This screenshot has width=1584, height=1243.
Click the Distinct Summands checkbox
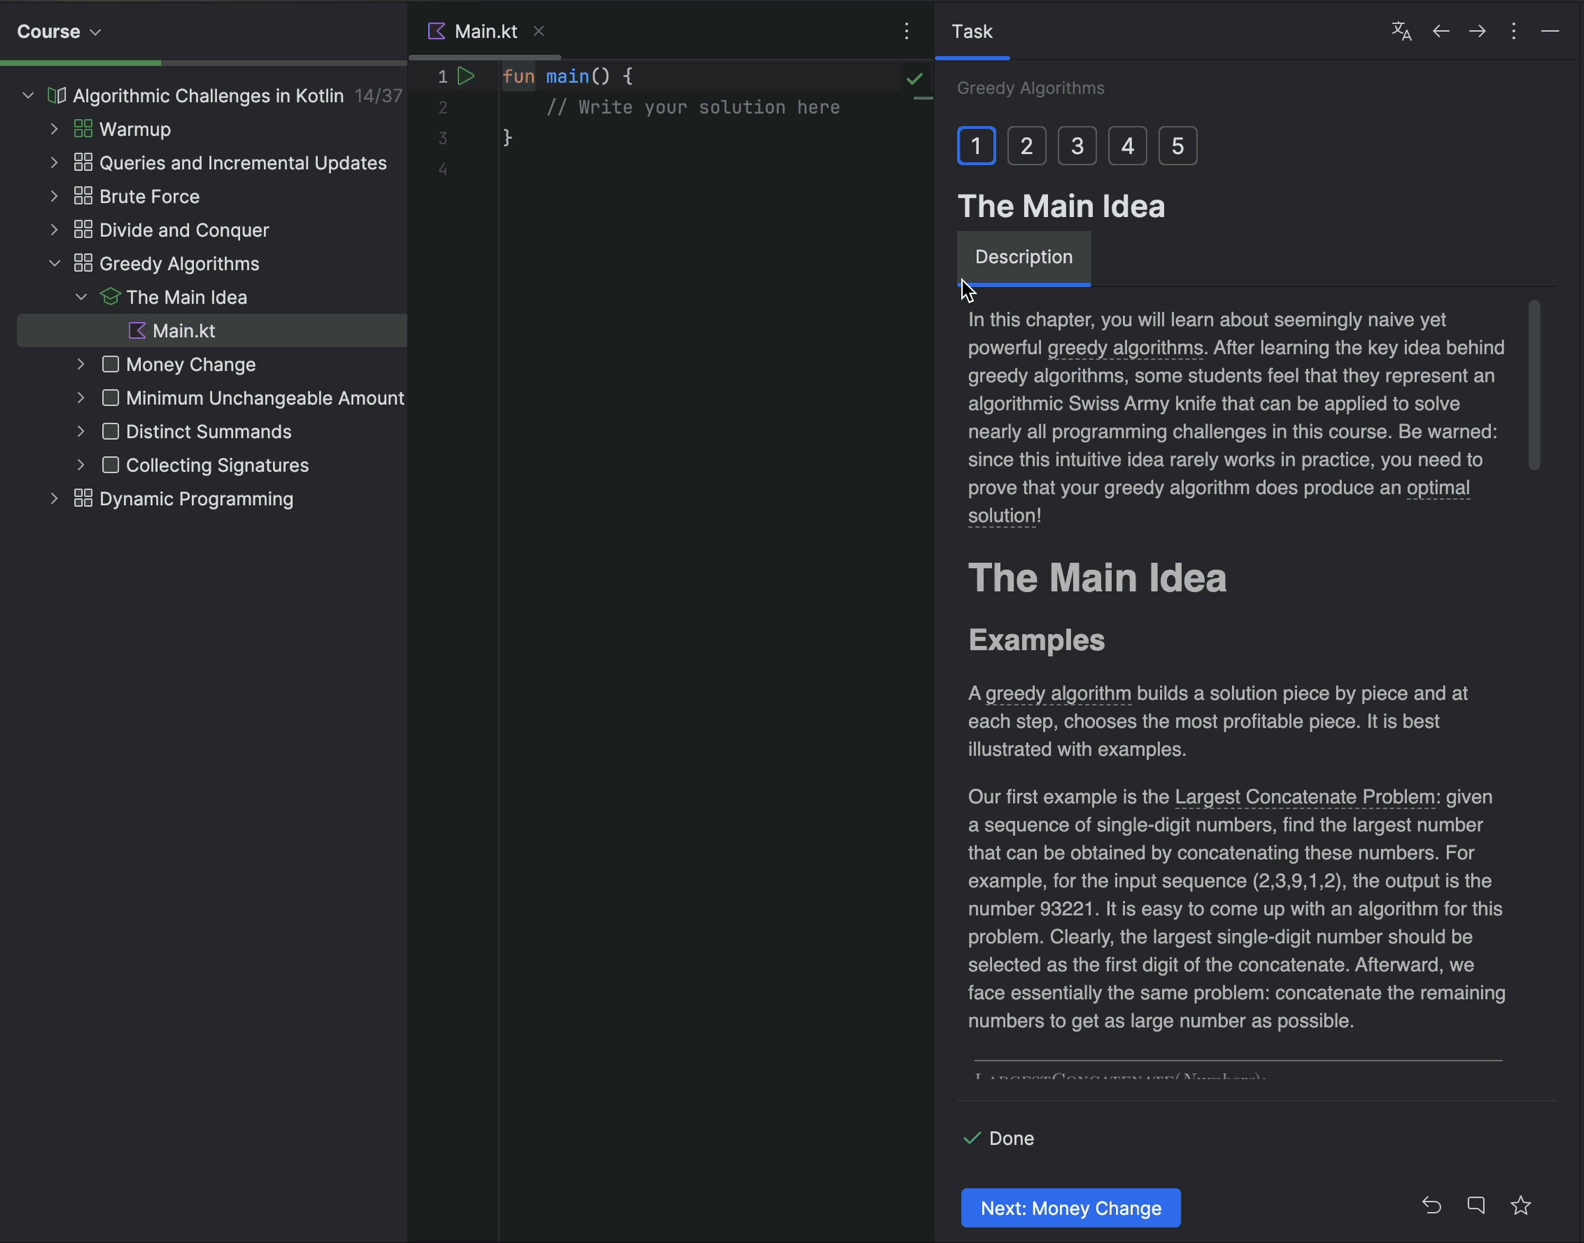pyautogui.click(x=111, y=431)
